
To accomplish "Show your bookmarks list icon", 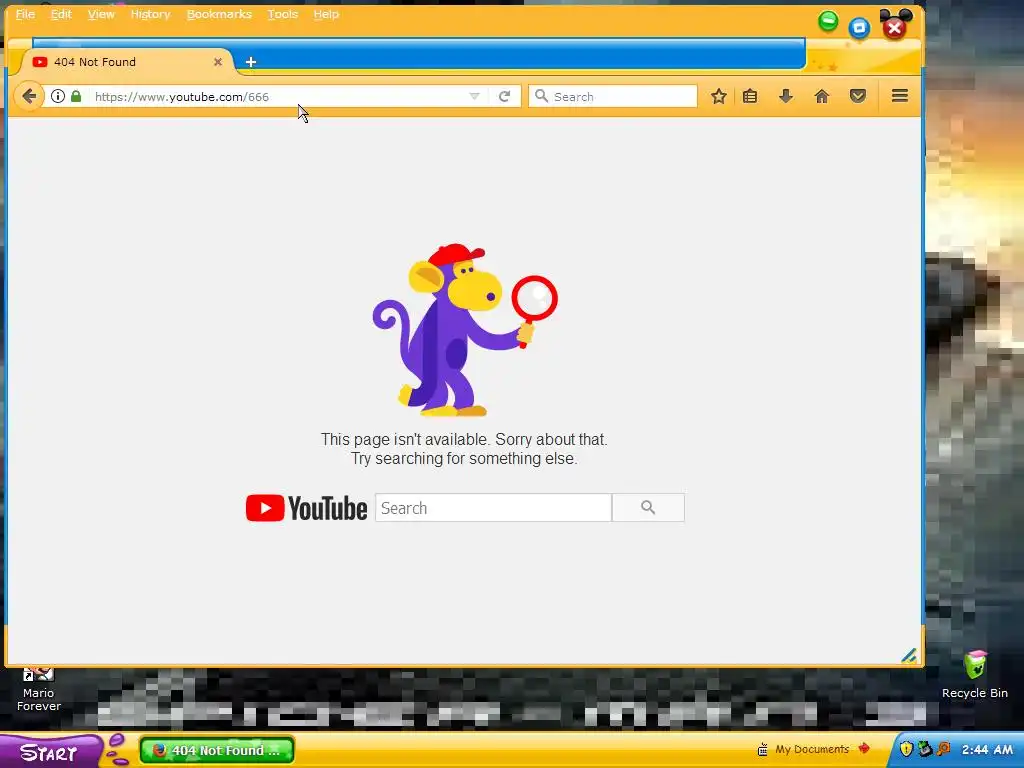I will pyautogui.click(x=750, y=97).
